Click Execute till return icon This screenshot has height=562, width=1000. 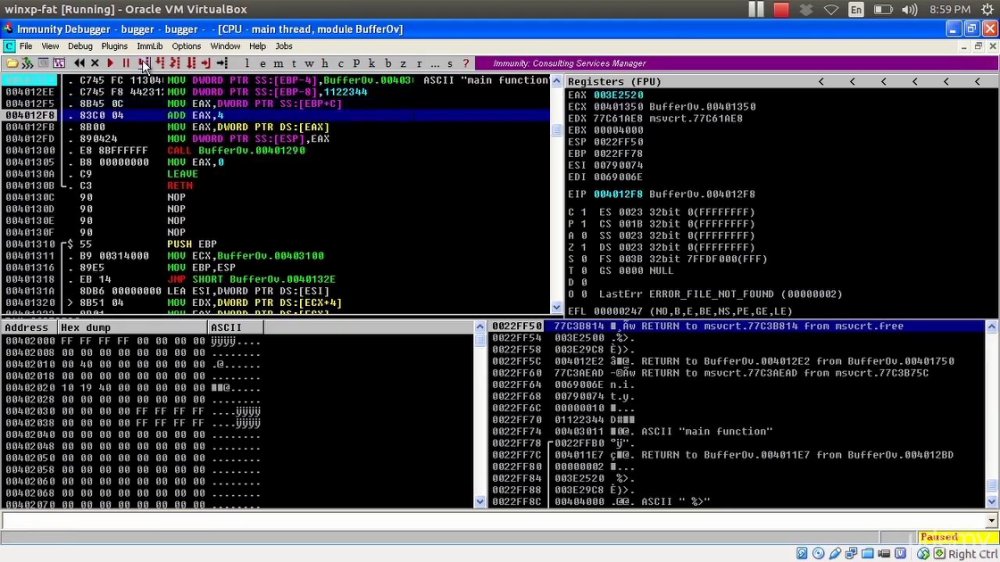205,63
